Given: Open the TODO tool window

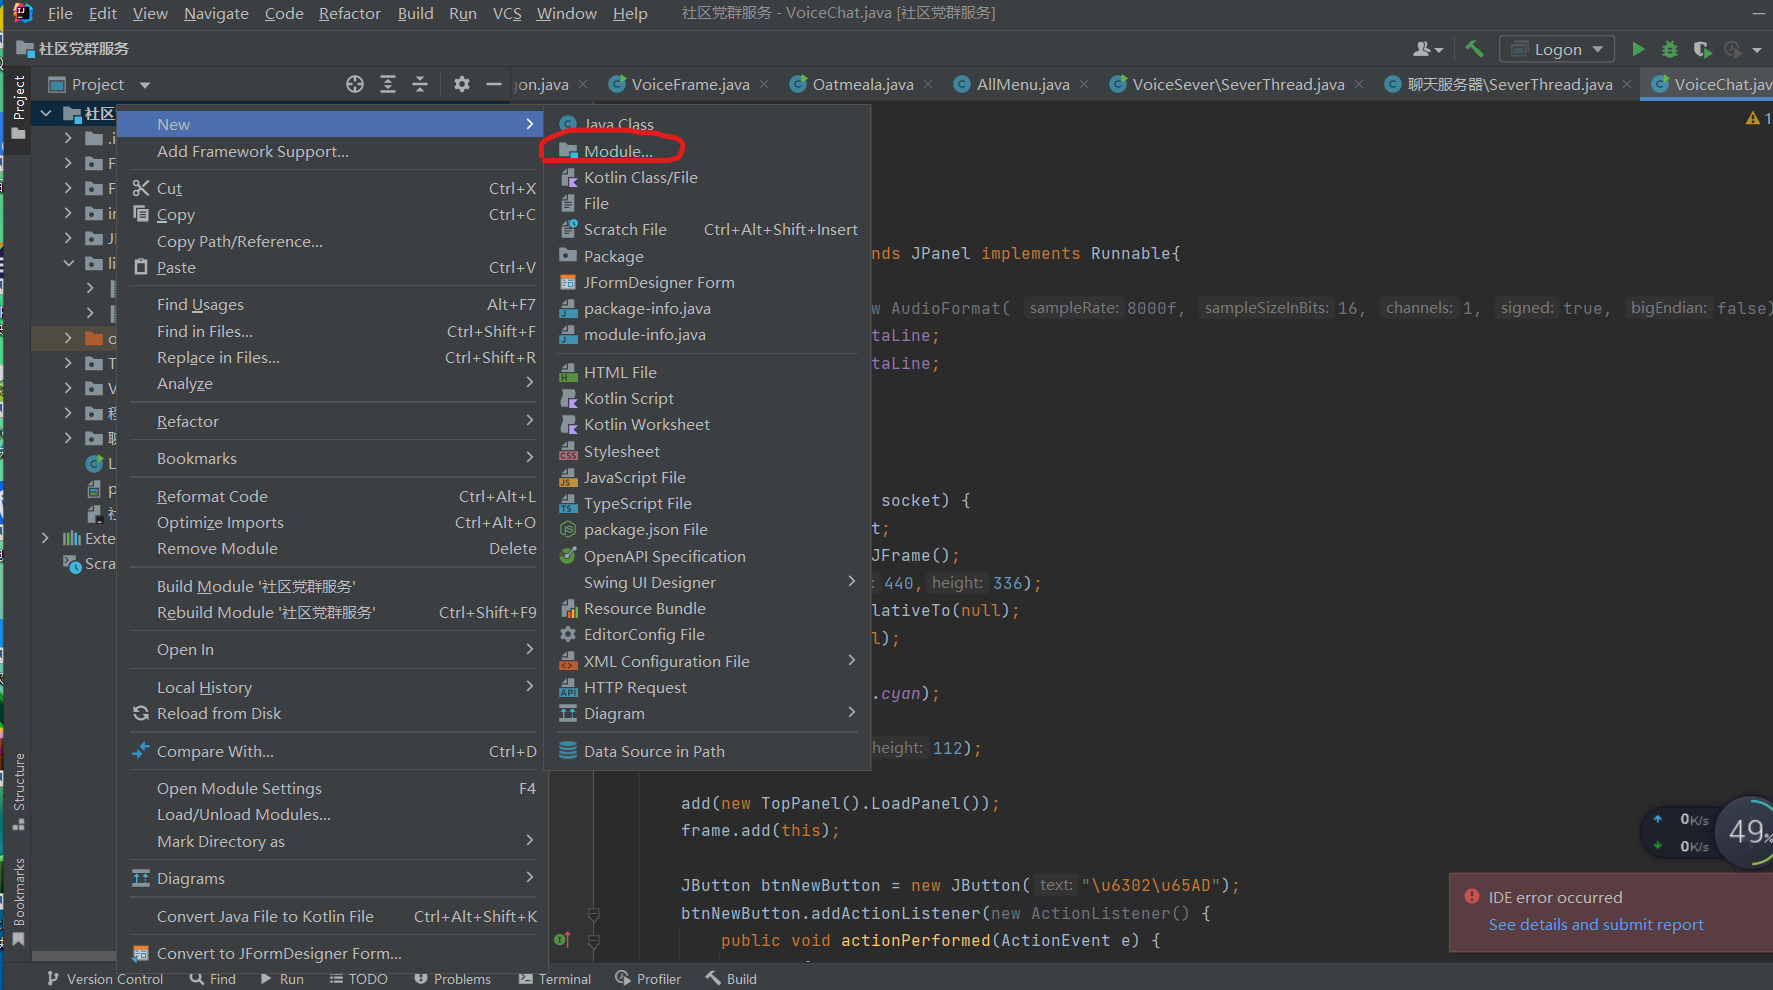Looking at the screenshot, I should (358, 979).
